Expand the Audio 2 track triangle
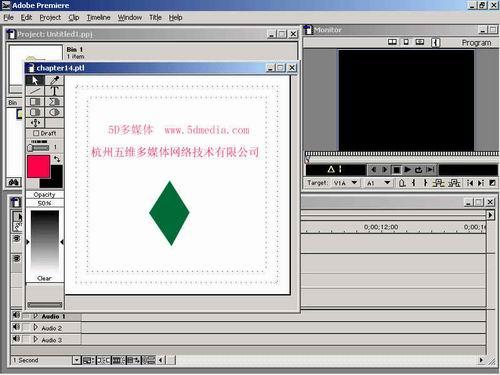Image resolution: width=500 pixels, height=375 pixels. [36, 328]
